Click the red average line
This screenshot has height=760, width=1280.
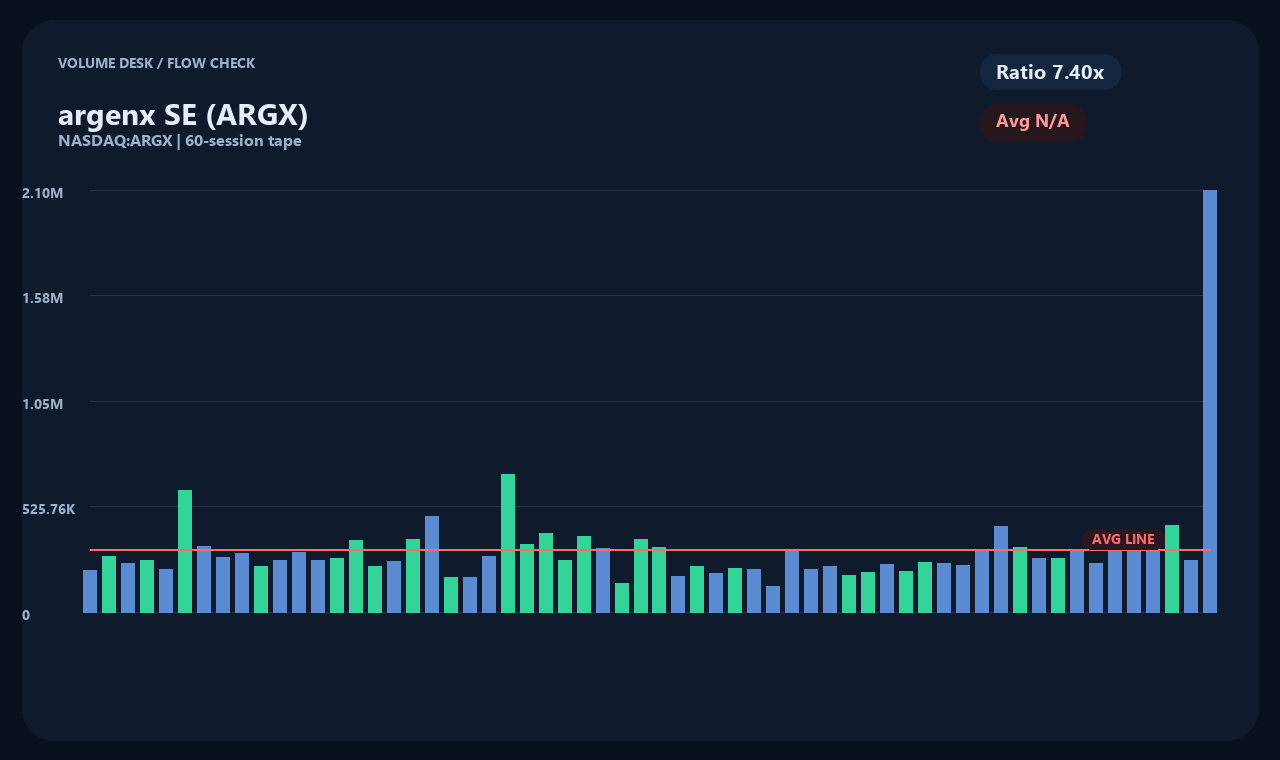650,550
